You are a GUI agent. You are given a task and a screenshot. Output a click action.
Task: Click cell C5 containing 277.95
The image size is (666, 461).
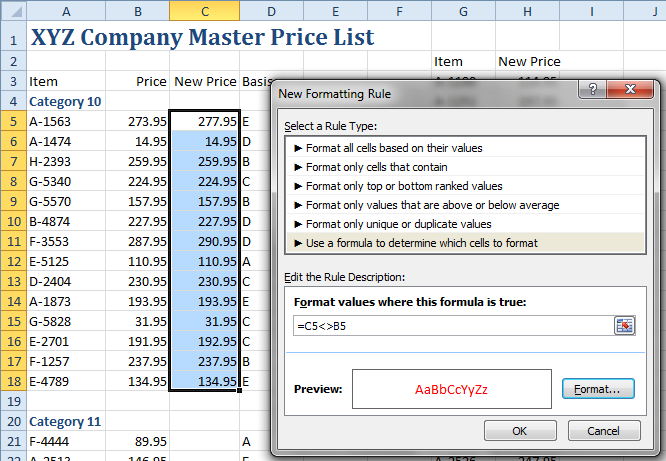[204, 121]
